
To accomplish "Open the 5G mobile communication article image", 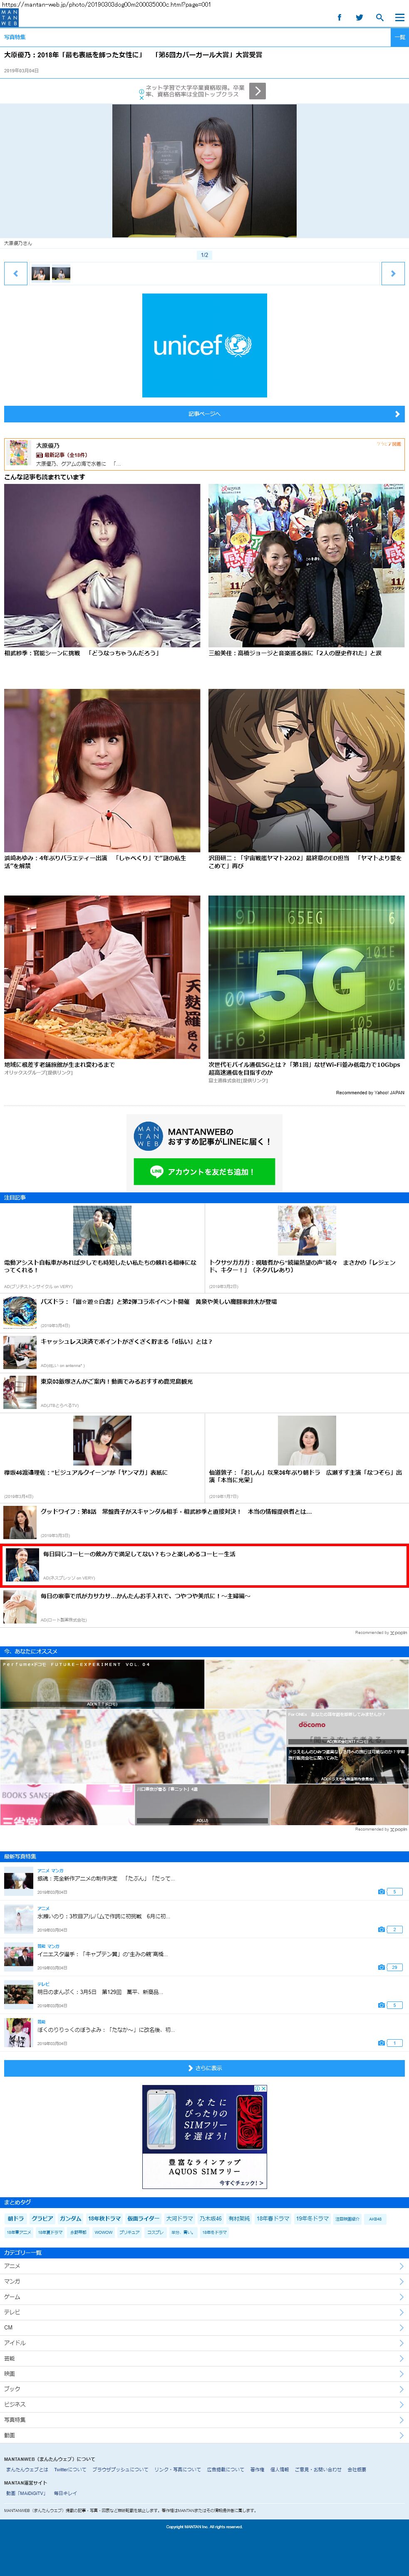I will [x=306, y=977].
